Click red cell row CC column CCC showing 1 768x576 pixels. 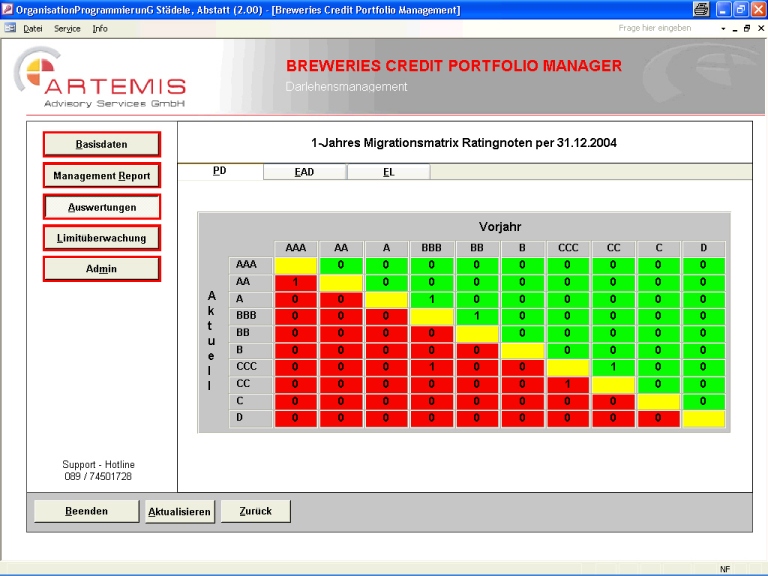tap(568, 384)
